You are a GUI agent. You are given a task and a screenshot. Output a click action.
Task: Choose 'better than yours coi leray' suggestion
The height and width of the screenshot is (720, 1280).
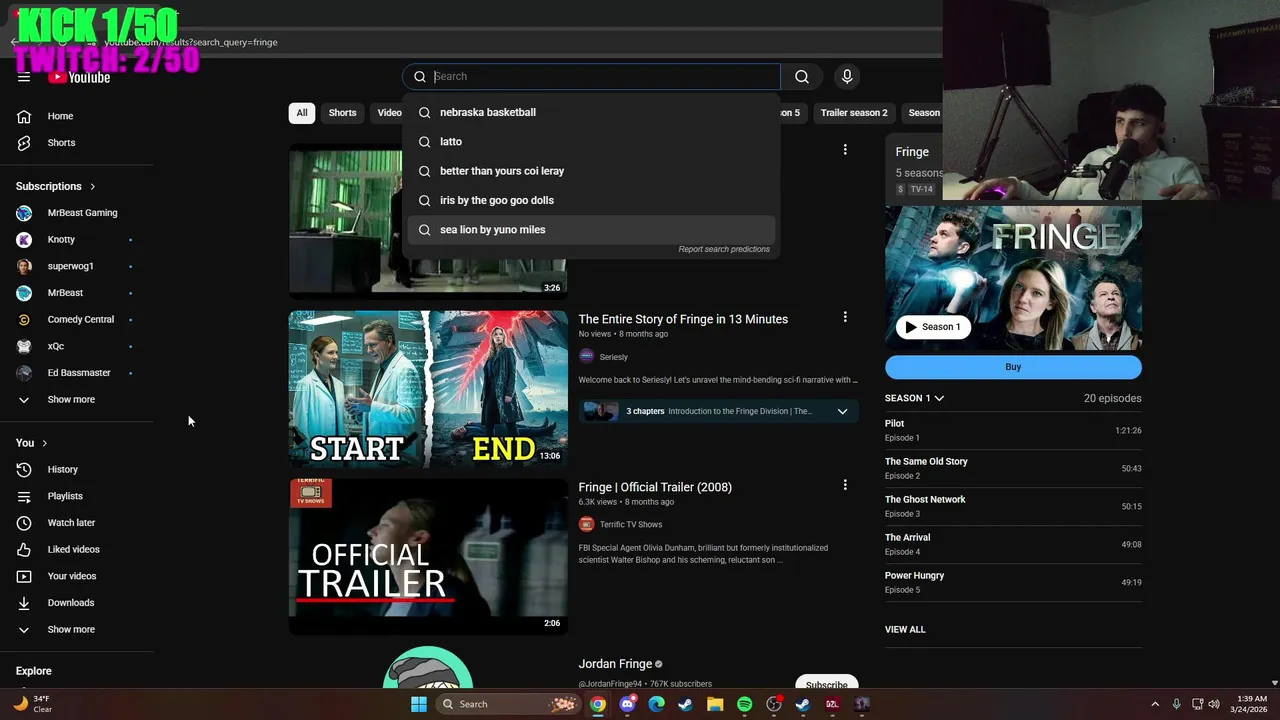(592, 171)
